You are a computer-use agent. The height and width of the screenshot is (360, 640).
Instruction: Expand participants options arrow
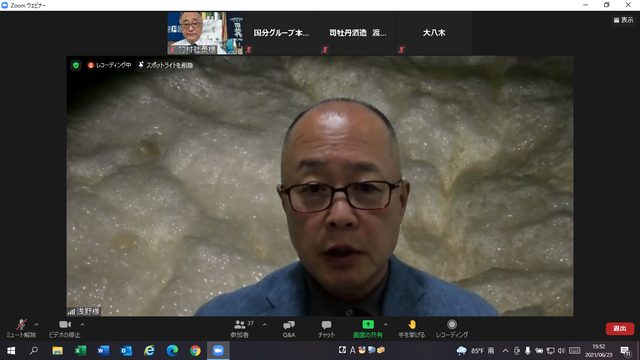pos(264,324)
